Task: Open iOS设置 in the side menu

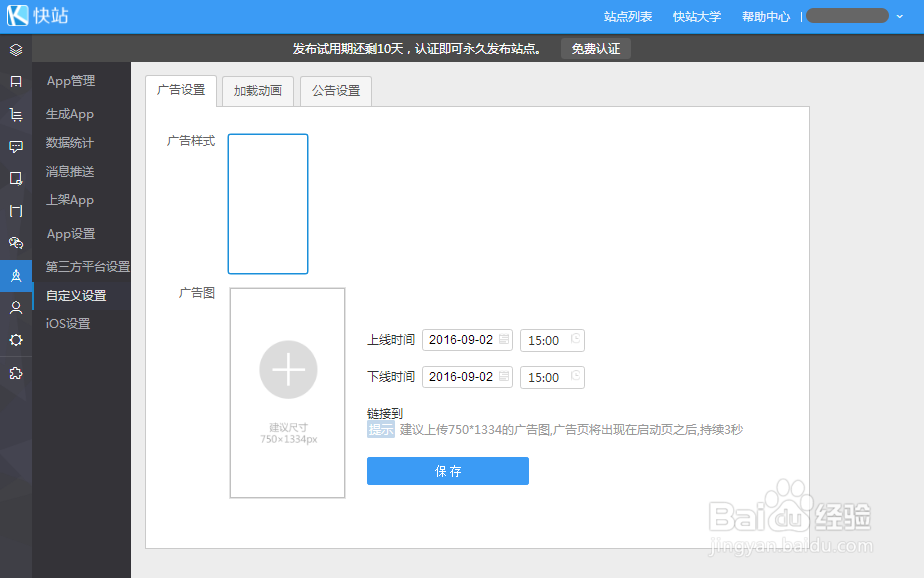Action: tap(68, 323)
